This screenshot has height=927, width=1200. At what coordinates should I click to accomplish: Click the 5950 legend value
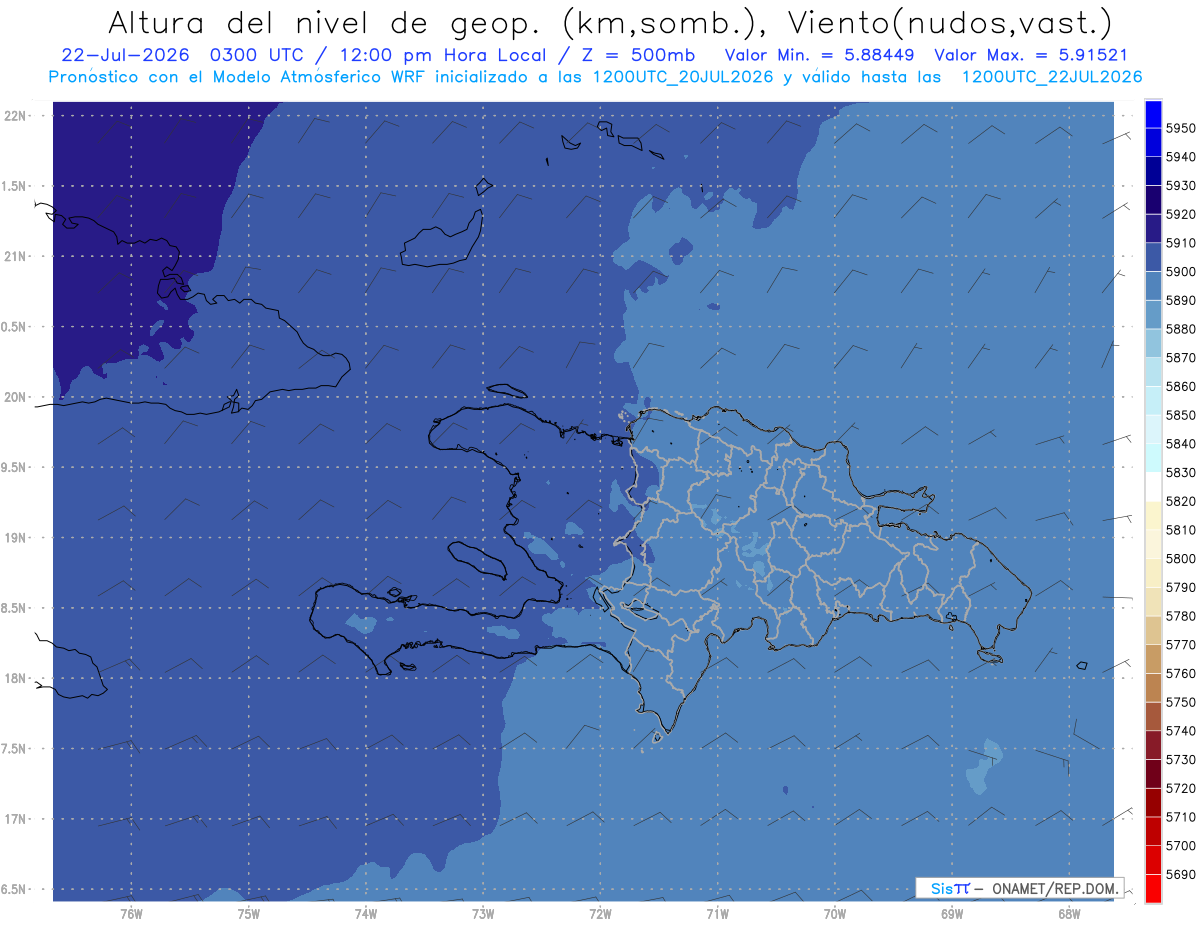[1181, 128]
